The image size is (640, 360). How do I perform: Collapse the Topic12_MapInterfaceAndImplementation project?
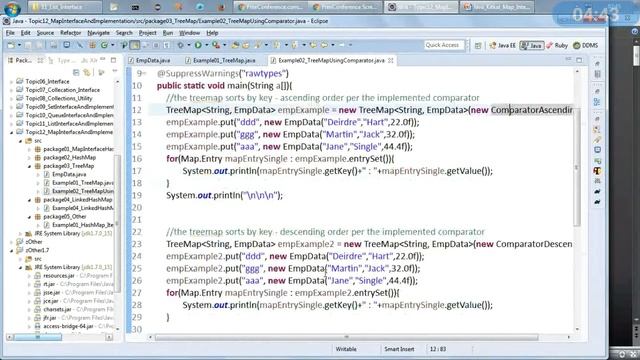[x=11, y=132]
